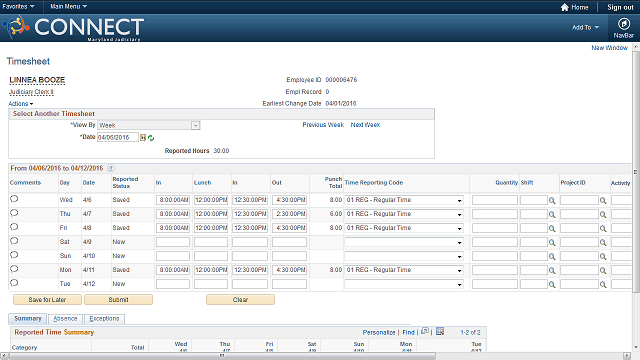Go to Next Week
640x360 pixels.
pos(365,125)
